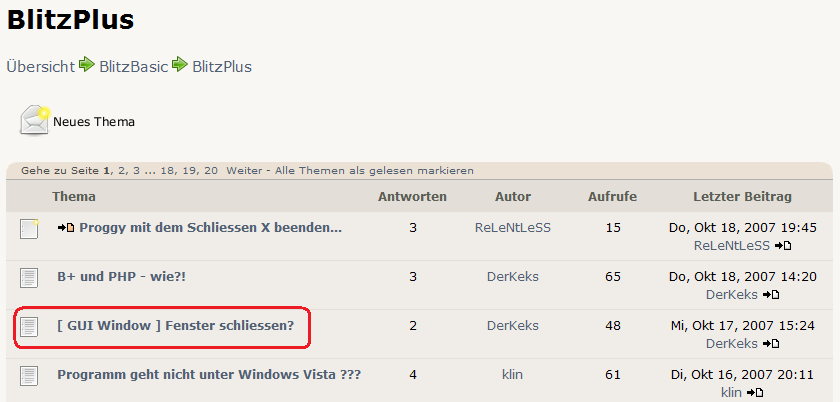
Task: Click date Di, Okt 16, 2007 20:11
Action: 742,374
